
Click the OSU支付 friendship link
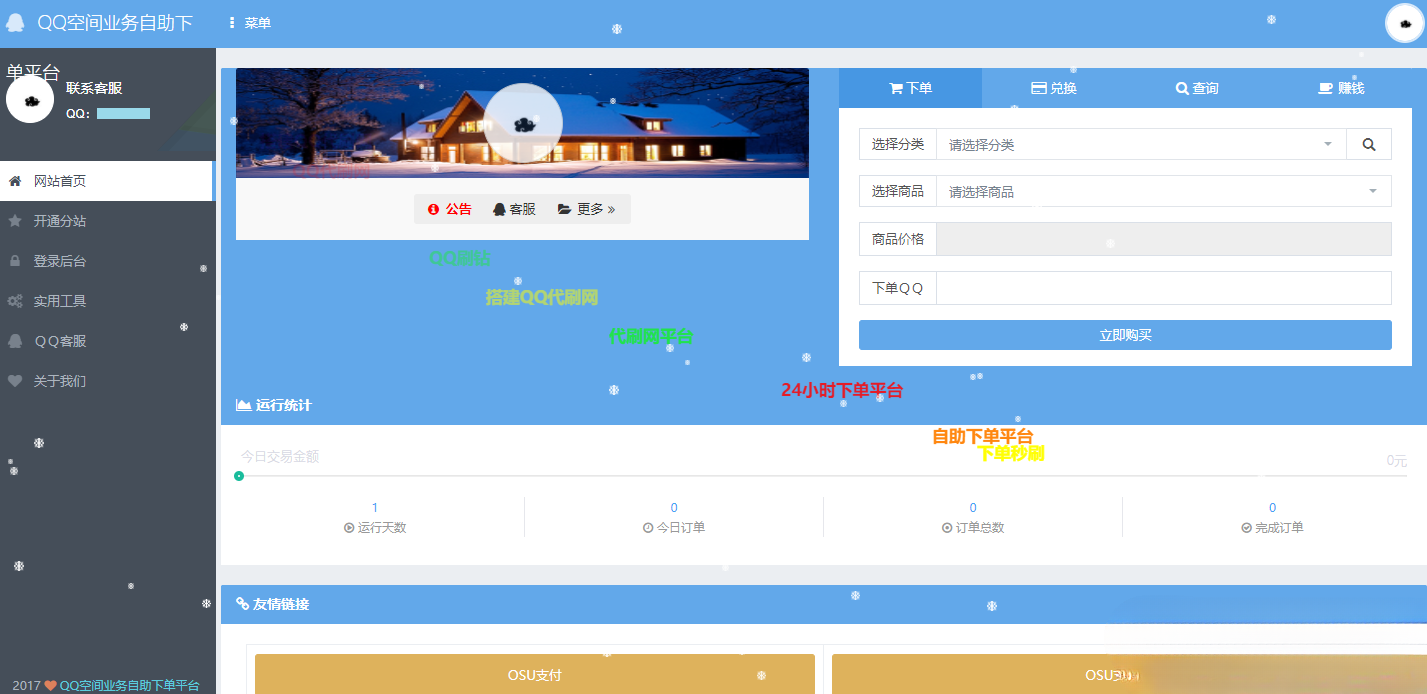534,674
